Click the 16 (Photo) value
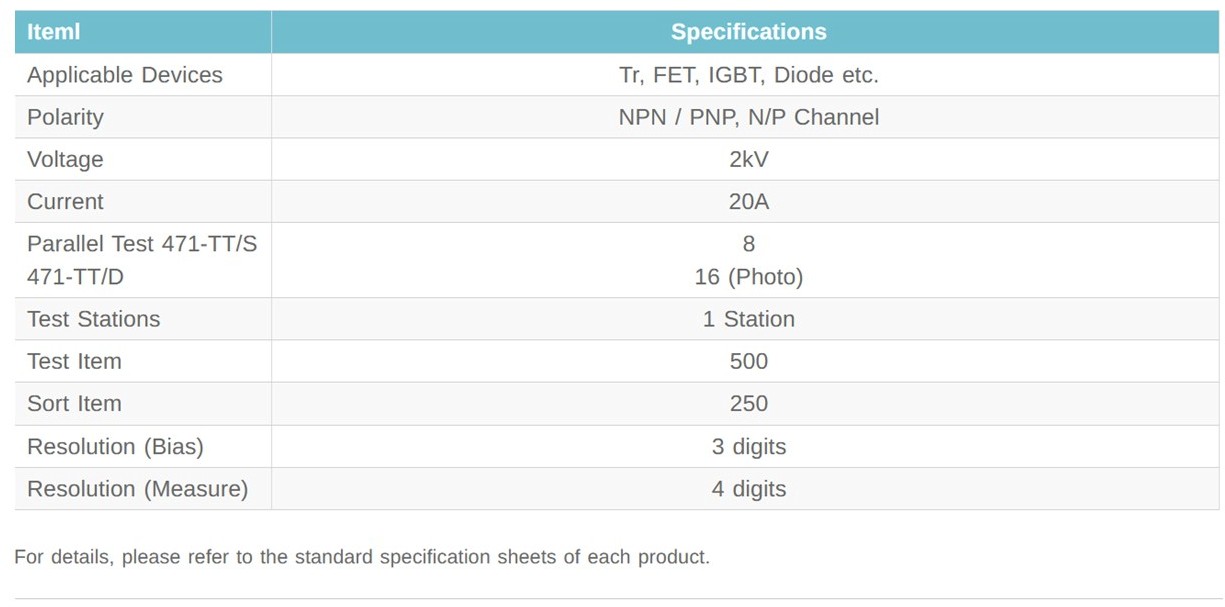The height and width of the screenshot is (607, 1225). coord(748,277)
